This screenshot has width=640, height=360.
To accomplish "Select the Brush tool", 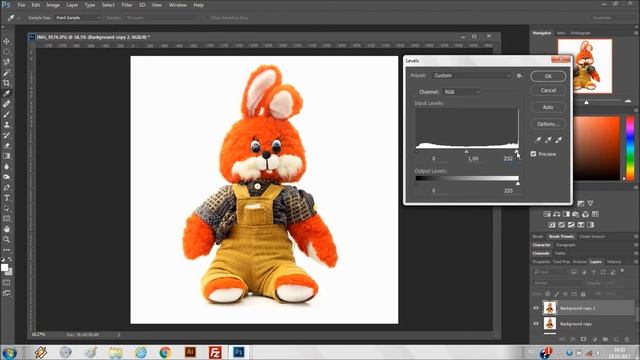I will (x=7, y=114).
